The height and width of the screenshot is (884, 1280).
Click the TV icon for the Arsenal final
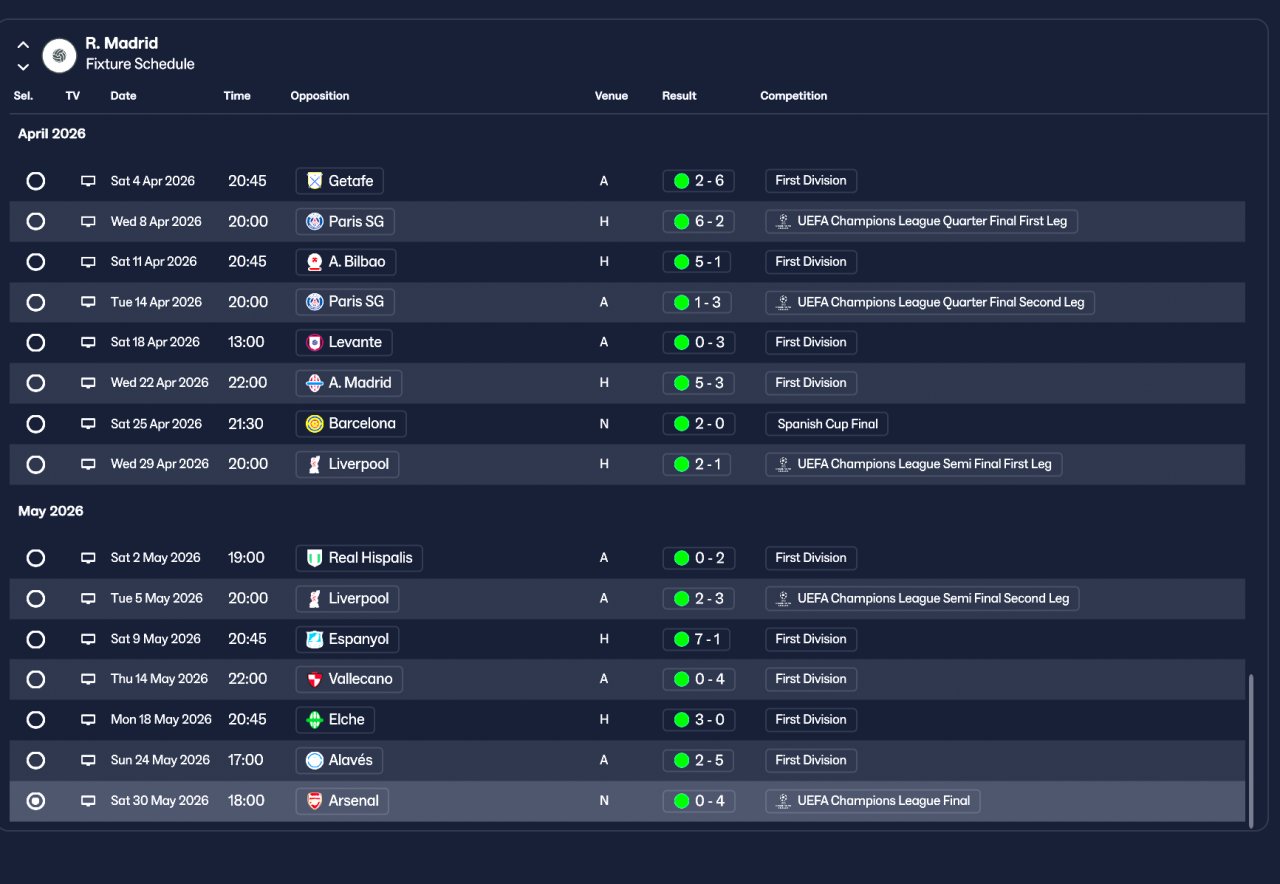[x=88, y=801]
